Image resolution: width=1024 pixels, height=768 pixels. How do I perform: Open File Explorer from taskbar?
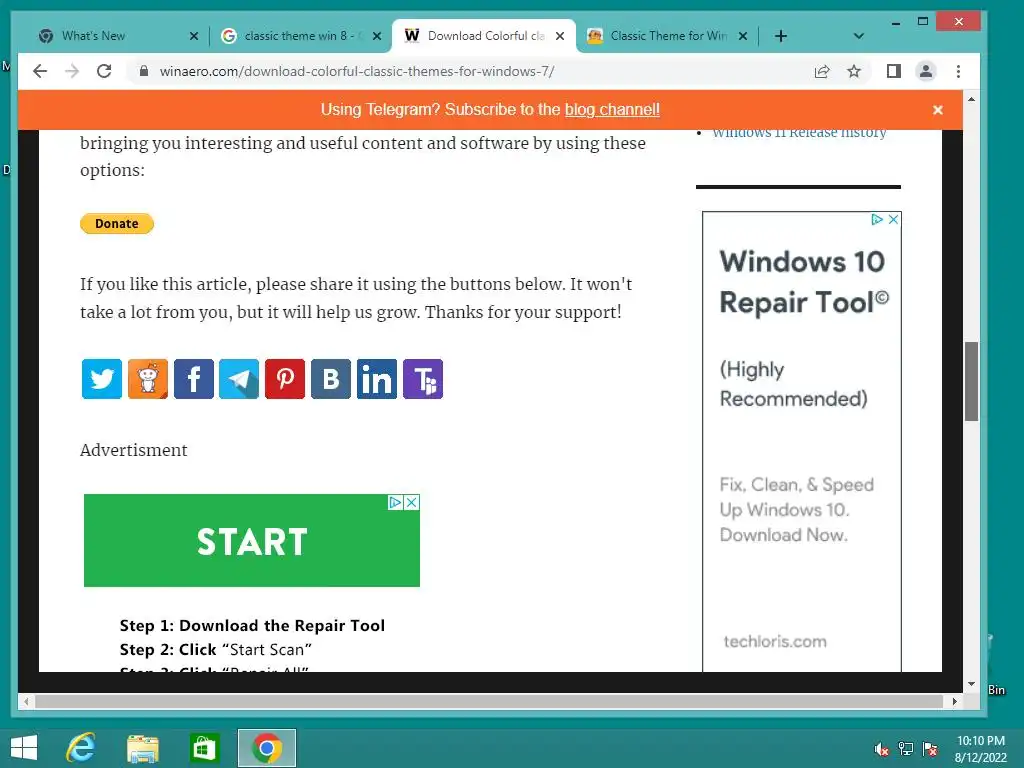[142, 748]
